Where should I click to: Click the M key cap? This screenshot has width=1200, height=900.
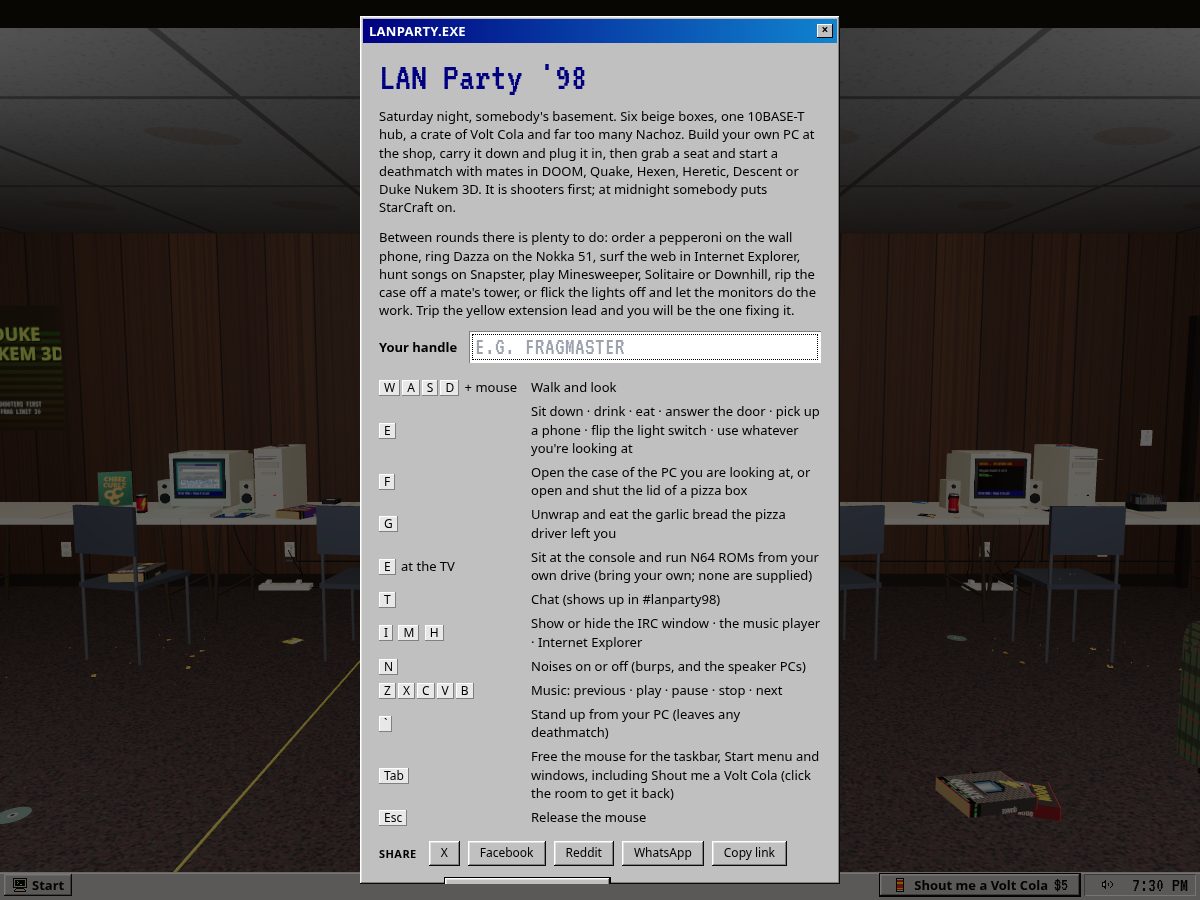409,632
